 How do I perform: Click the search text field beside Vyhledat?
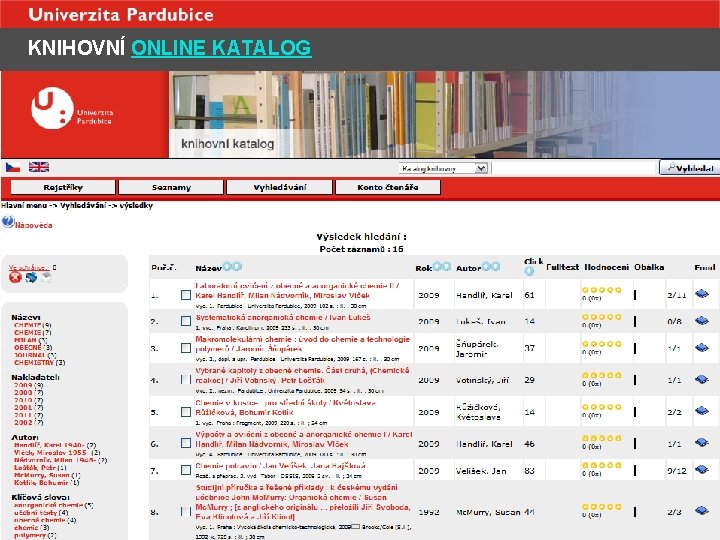pos(575,168)
